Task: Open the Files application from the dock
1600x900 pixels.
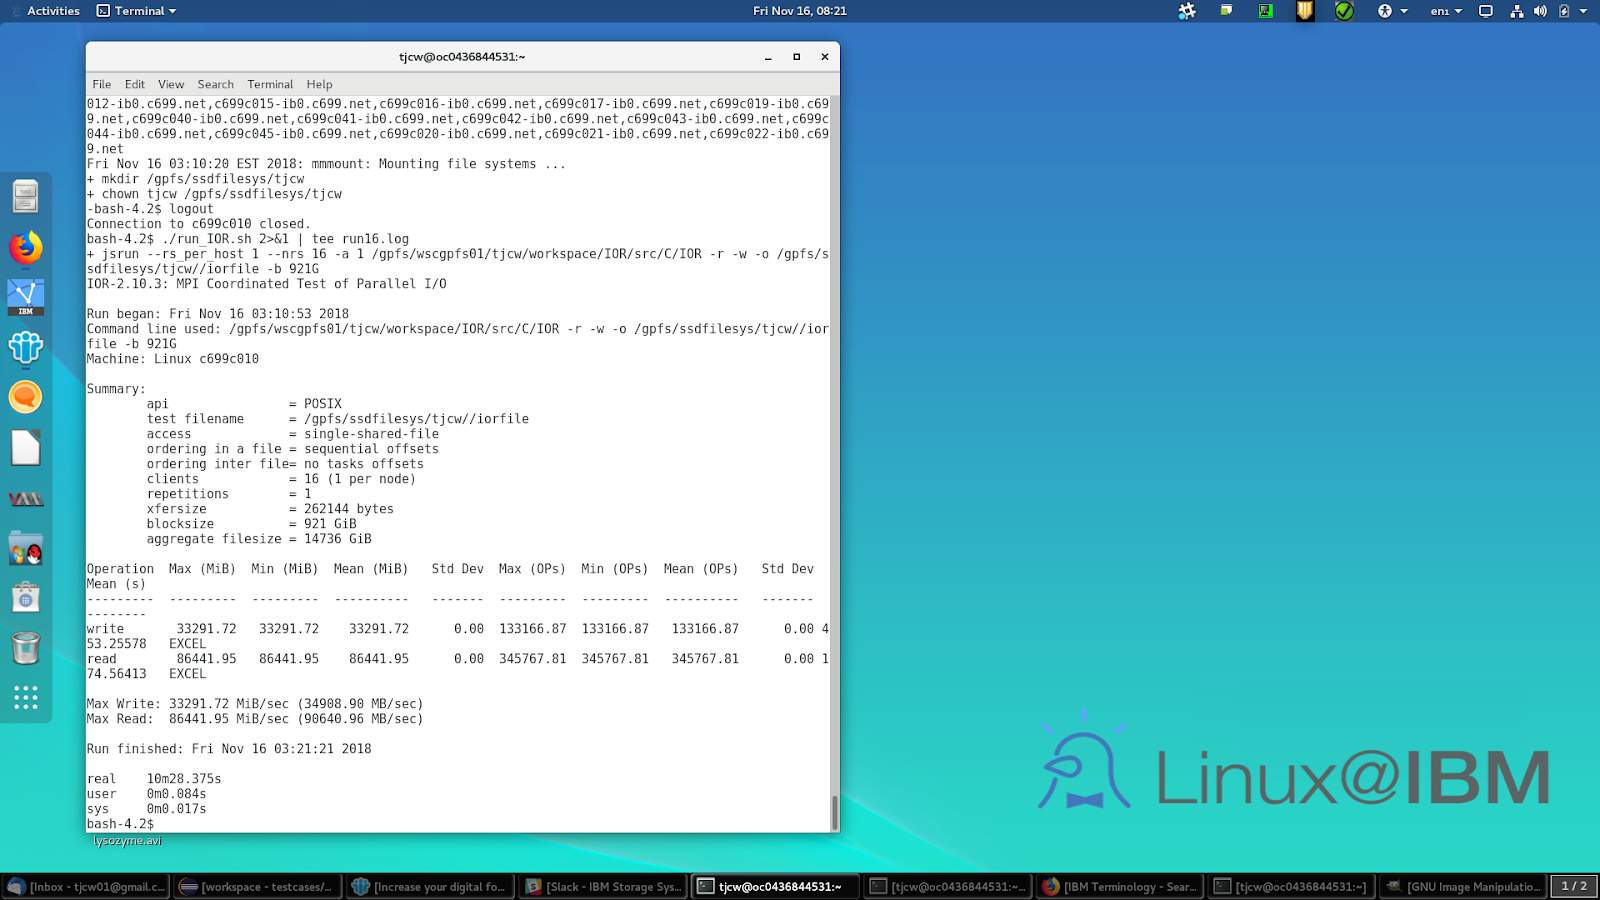Action: pyautogui.click(x=25, y=197)
